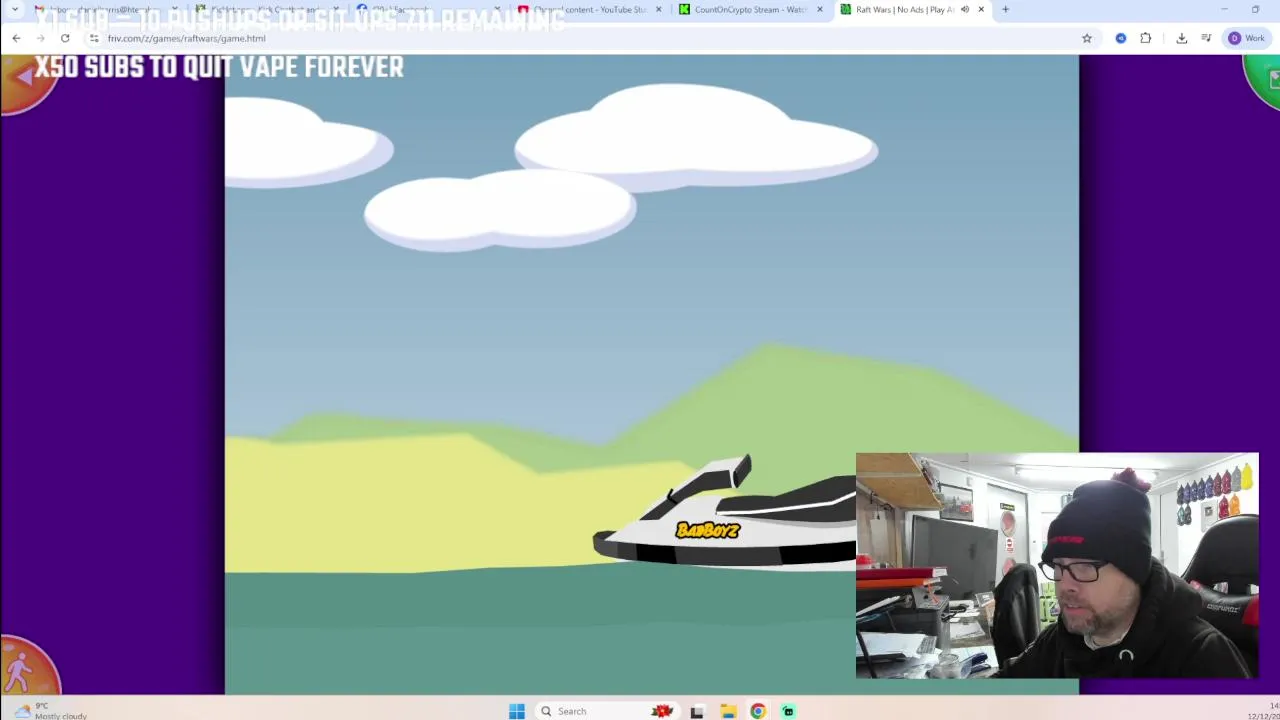
Task: Open the Windows Start menu
Action: 516,711
